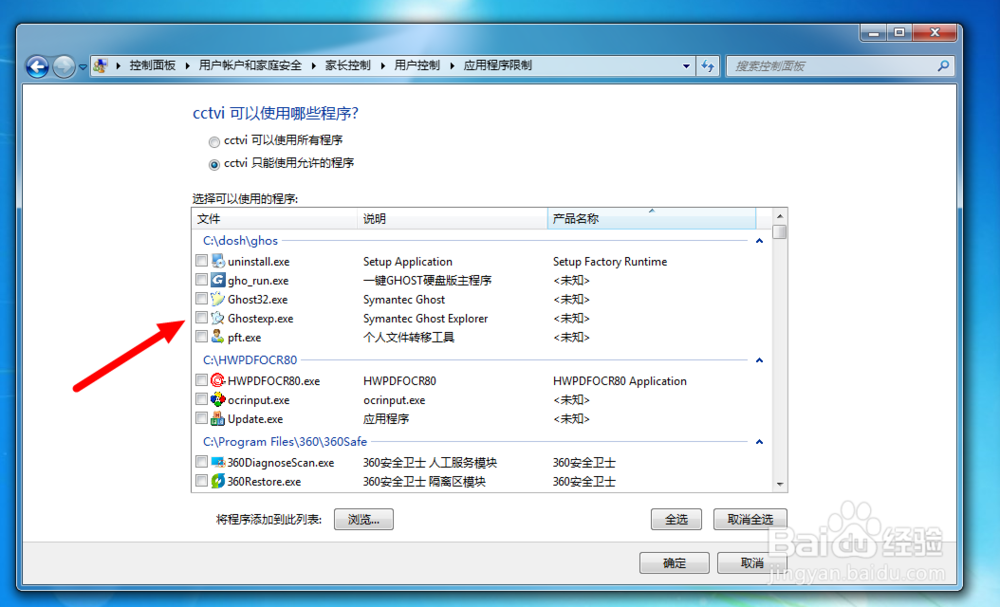Select 控制面板 breadcrumb

152,65
